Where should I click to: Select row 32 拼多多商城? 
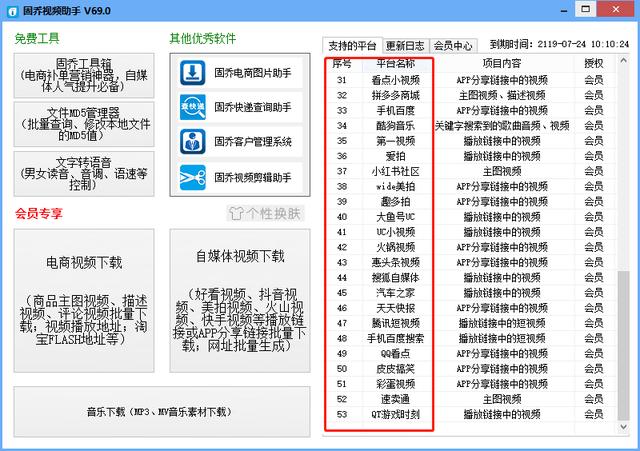click(471, 95)
